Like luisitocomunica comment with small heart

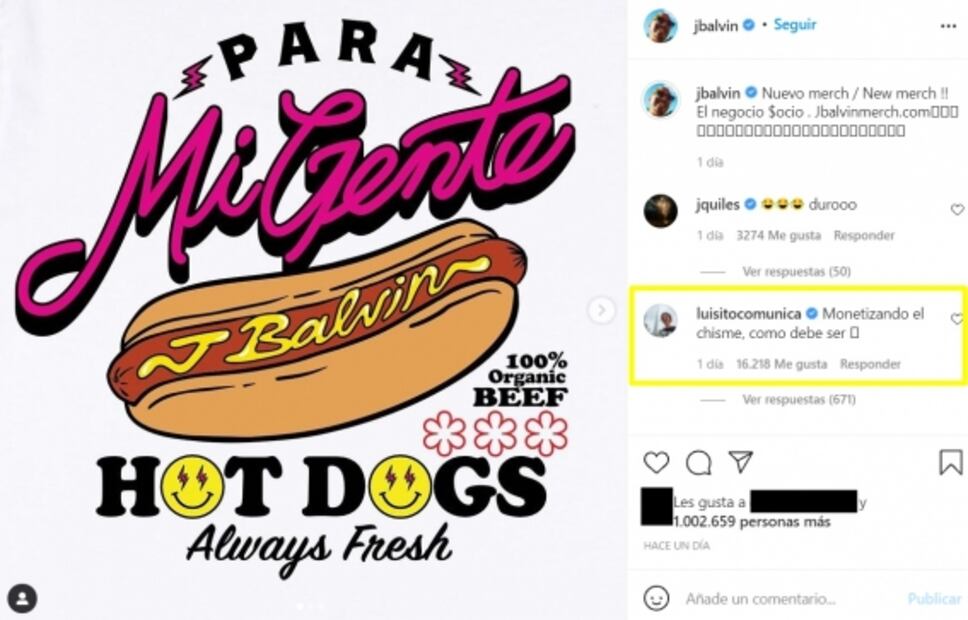(957, 319)
